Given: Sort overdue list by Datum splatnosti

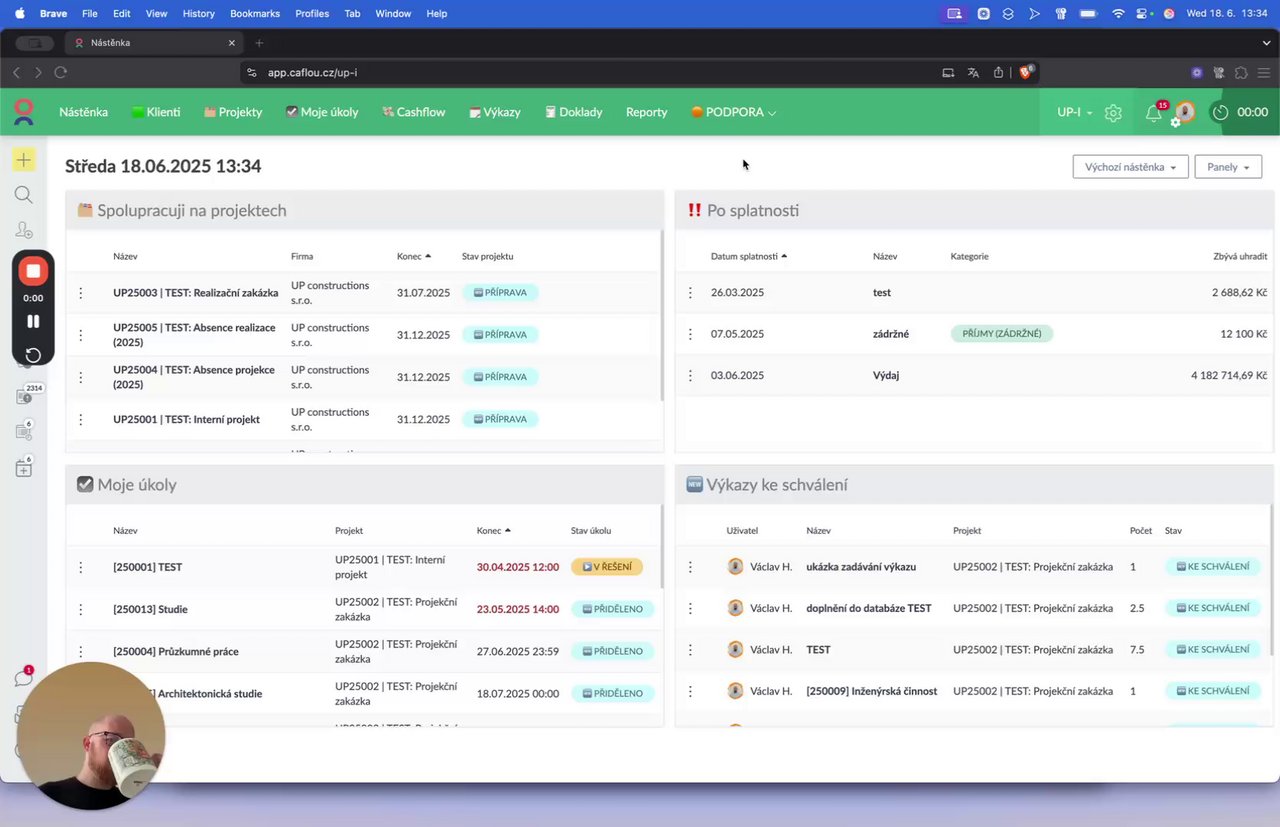Looking at the screenshot, I should click(749, 256).
